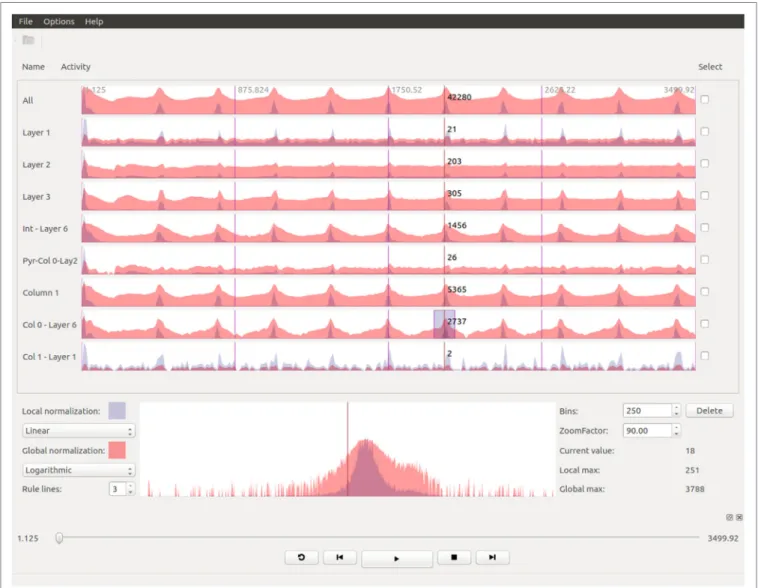This screenshot has height=588, width=758.
Task: Tick the Layer 1 select checkbox
Action: coord(705,132)
